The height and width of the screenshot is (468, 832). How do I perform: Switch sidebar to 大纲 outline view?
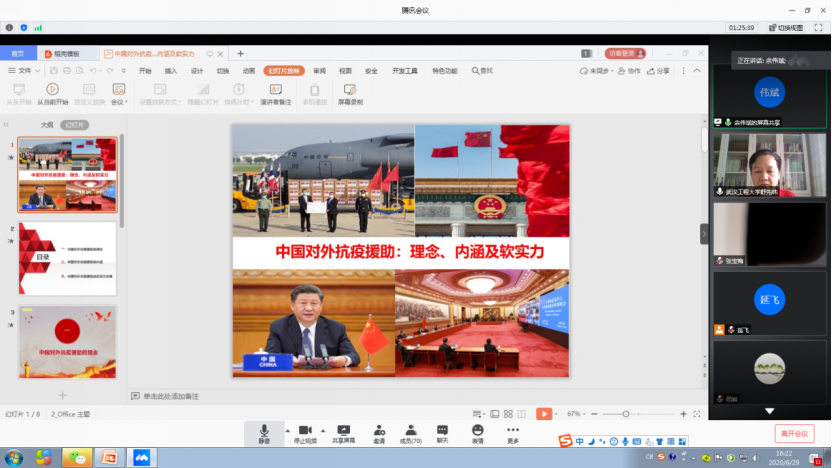pyautogui.click(x=46, y=125)
